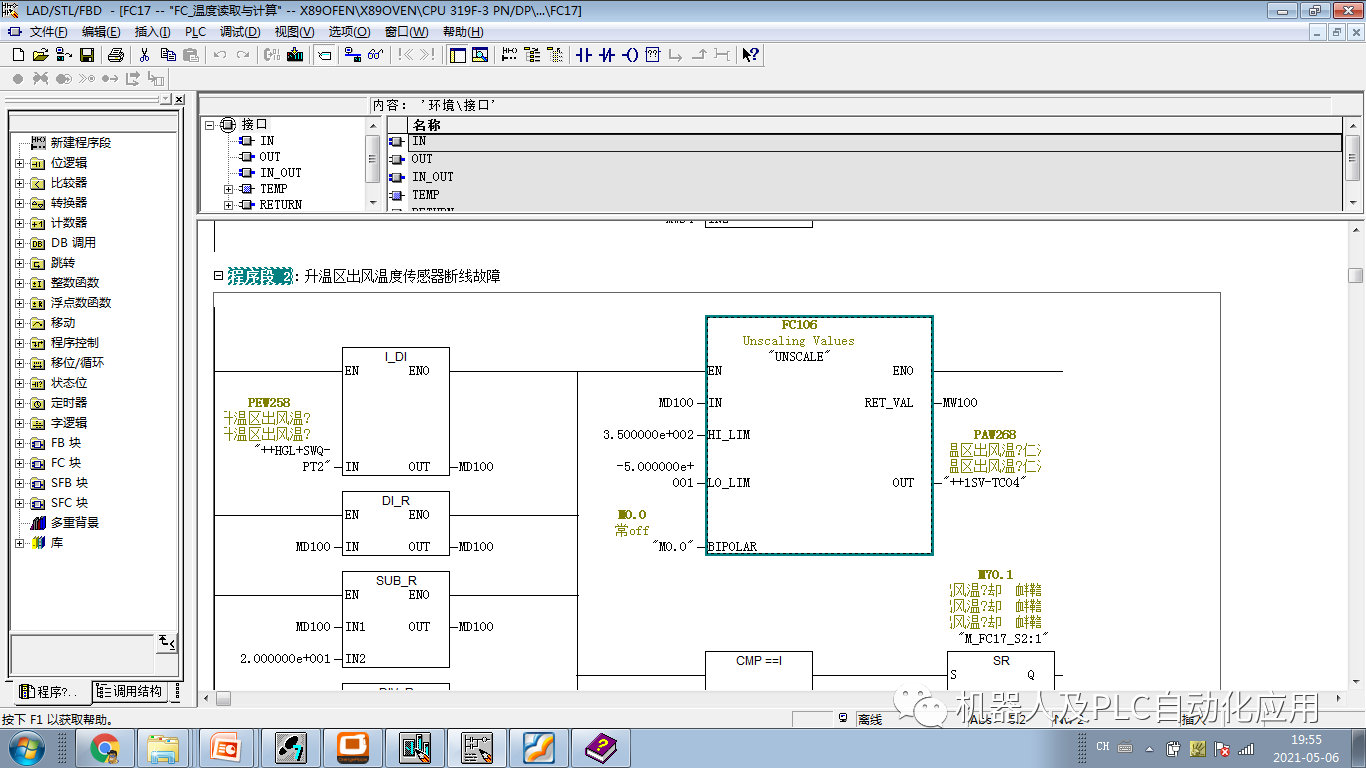Open the PLC menu
This screenshot has width=1366, height=768.
tap(196, 32)
